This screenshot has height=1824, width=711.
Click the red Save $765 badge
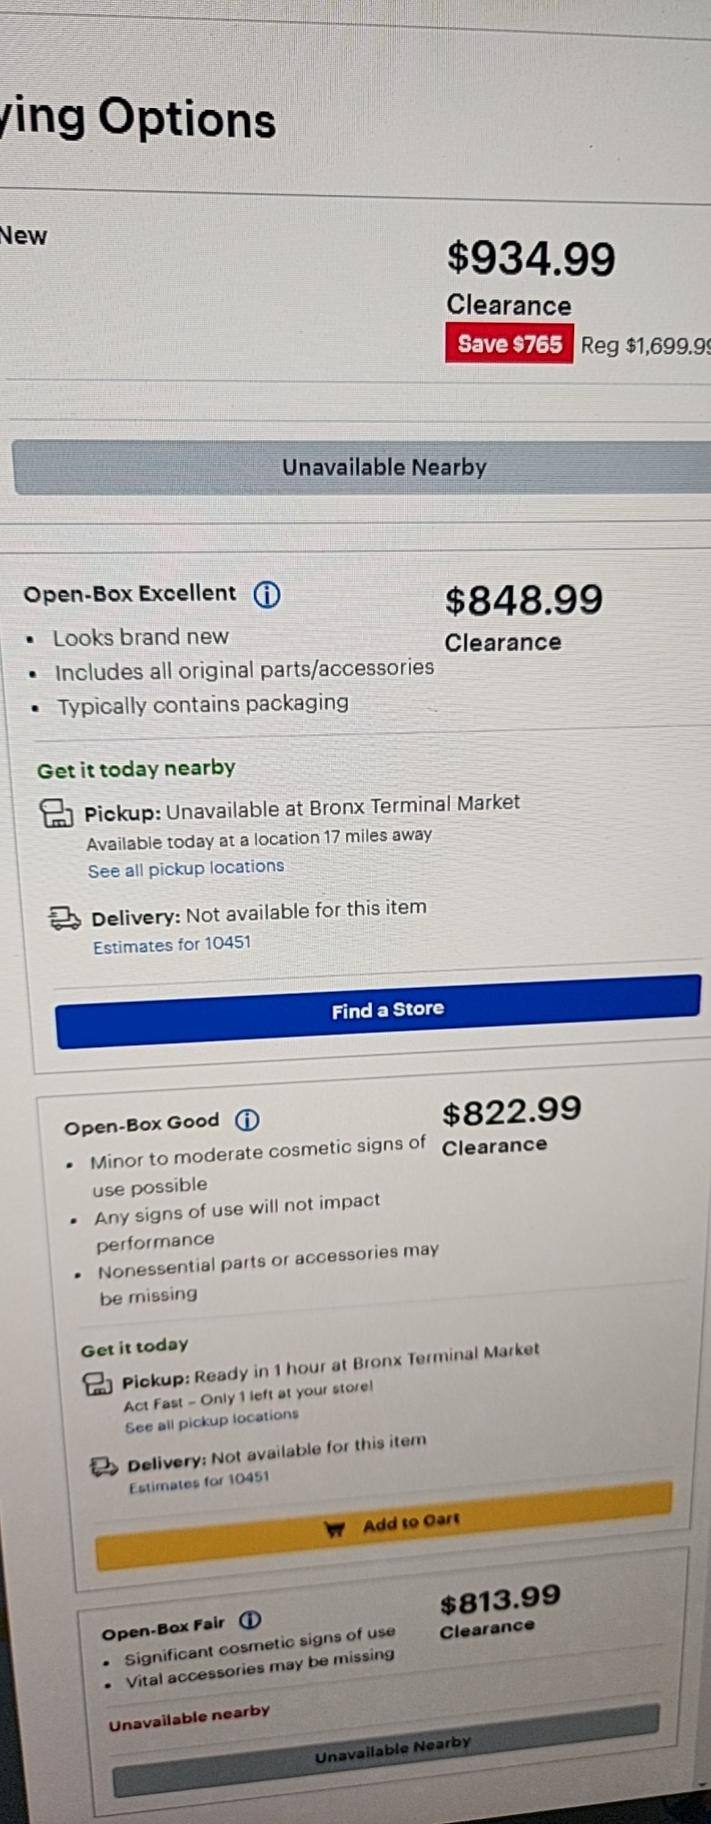509,344
